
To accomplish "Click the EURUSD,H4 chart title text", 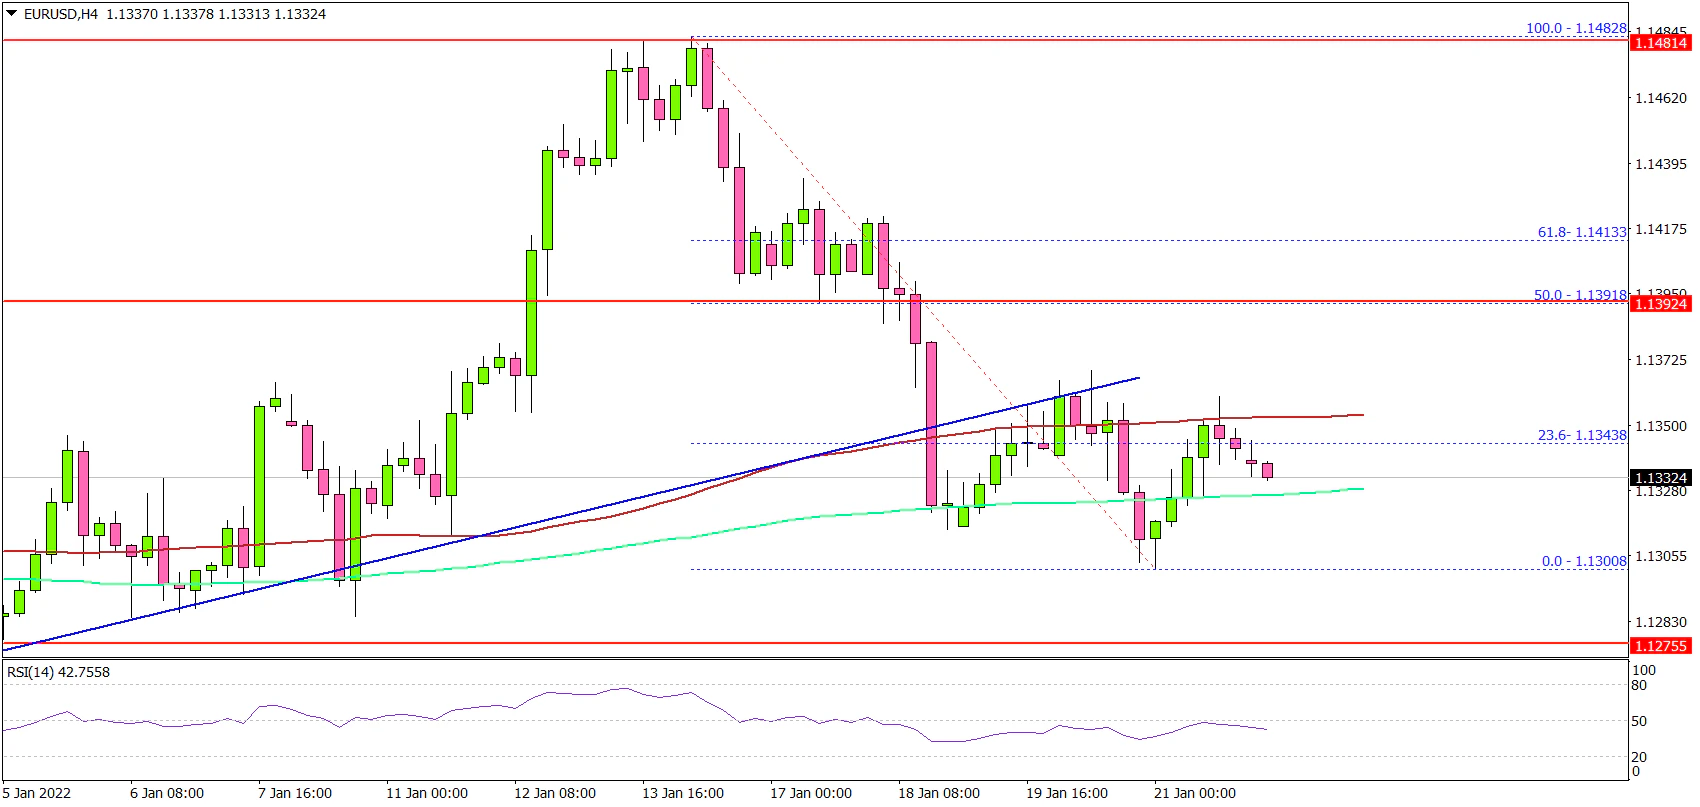I will [60, 14].
